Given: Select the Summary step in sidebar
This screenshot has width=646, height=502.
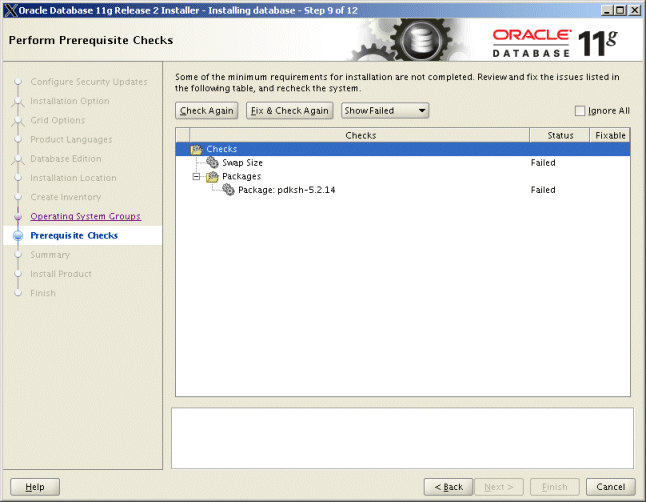Looking at the screenshot, I should coord(50,255).
